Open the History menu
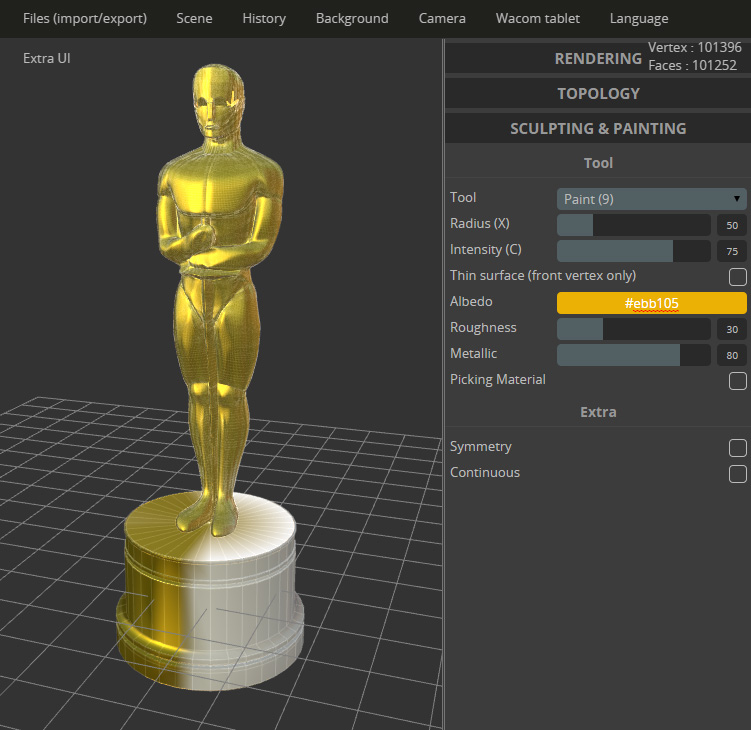The width and height of the screenshot is (751, 730). tap(264, 18)
